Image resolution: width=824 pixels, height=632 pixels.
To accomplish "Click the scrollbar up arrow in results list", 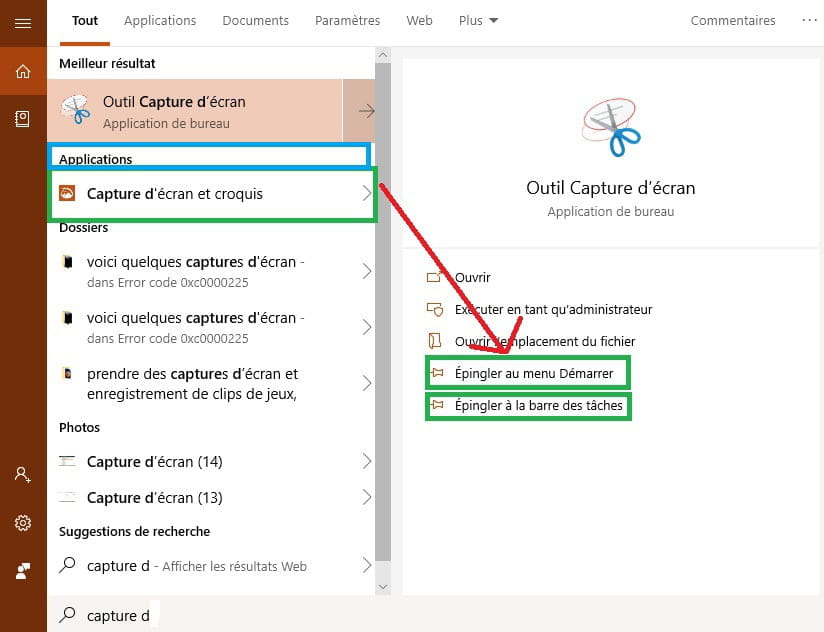I will (x=383, y=55).
